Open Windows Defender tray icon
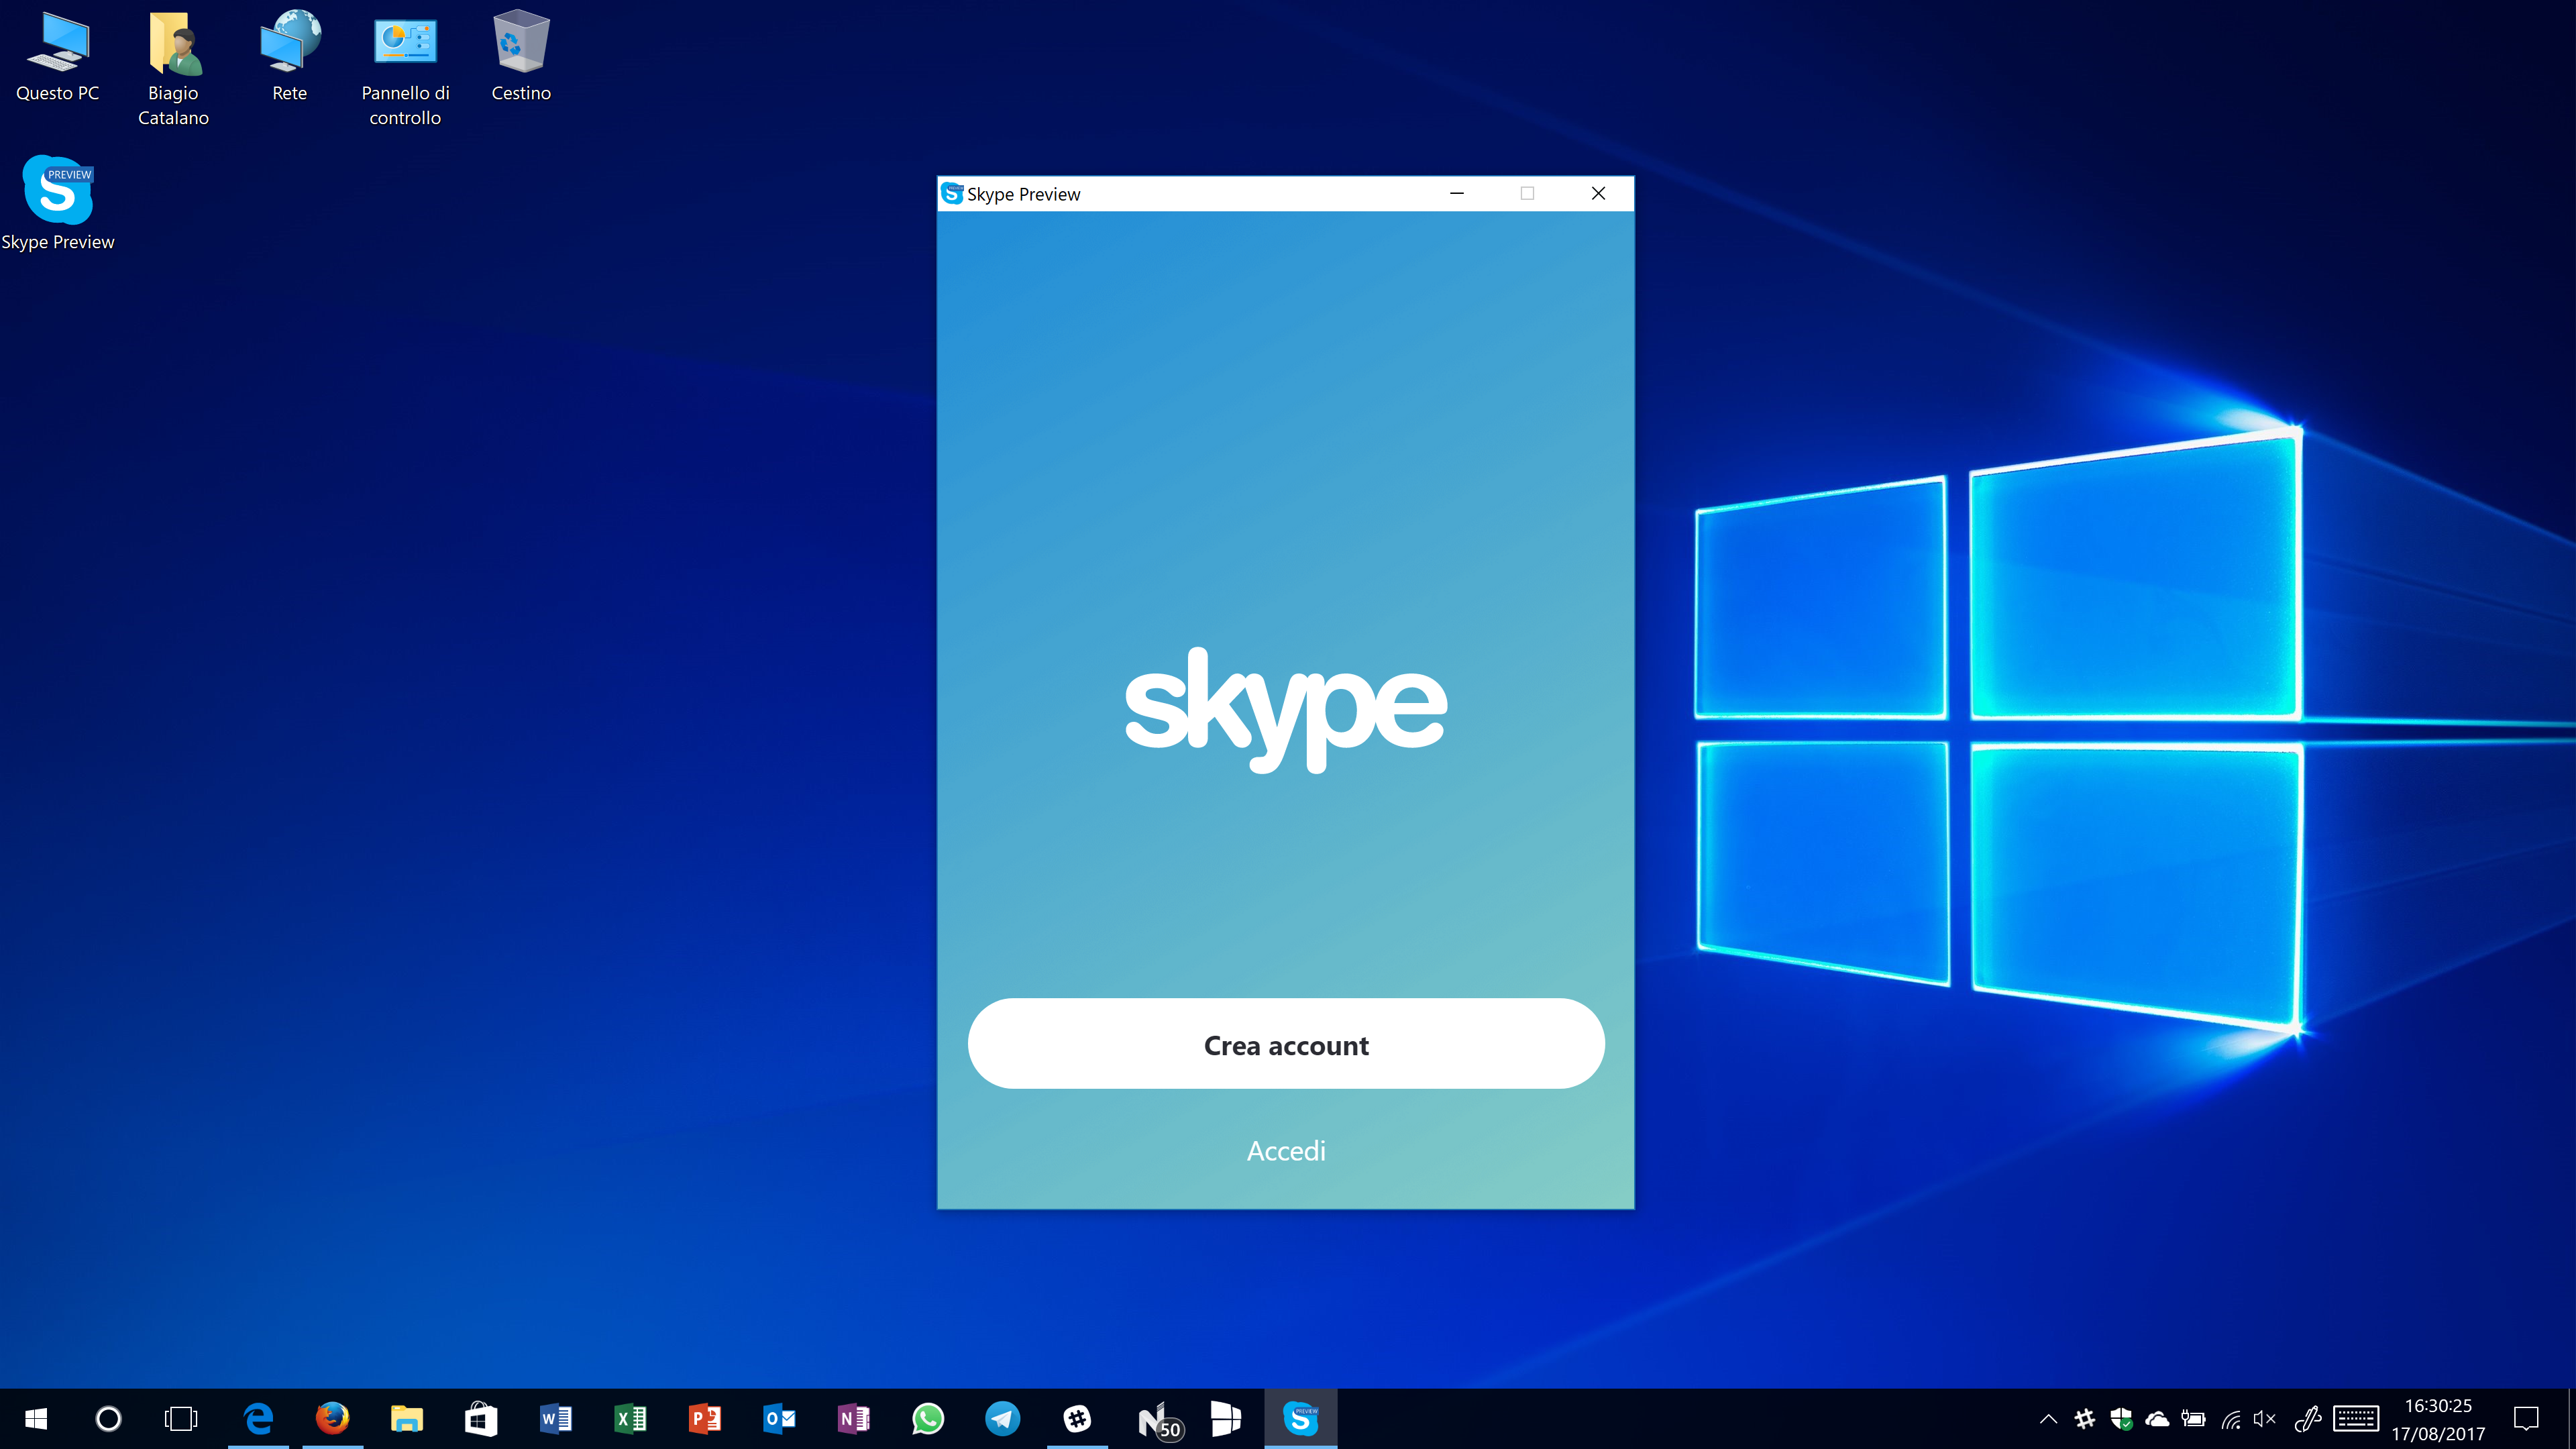Screen dimensions: 2576x1449 click(x=2121, y=1418)
